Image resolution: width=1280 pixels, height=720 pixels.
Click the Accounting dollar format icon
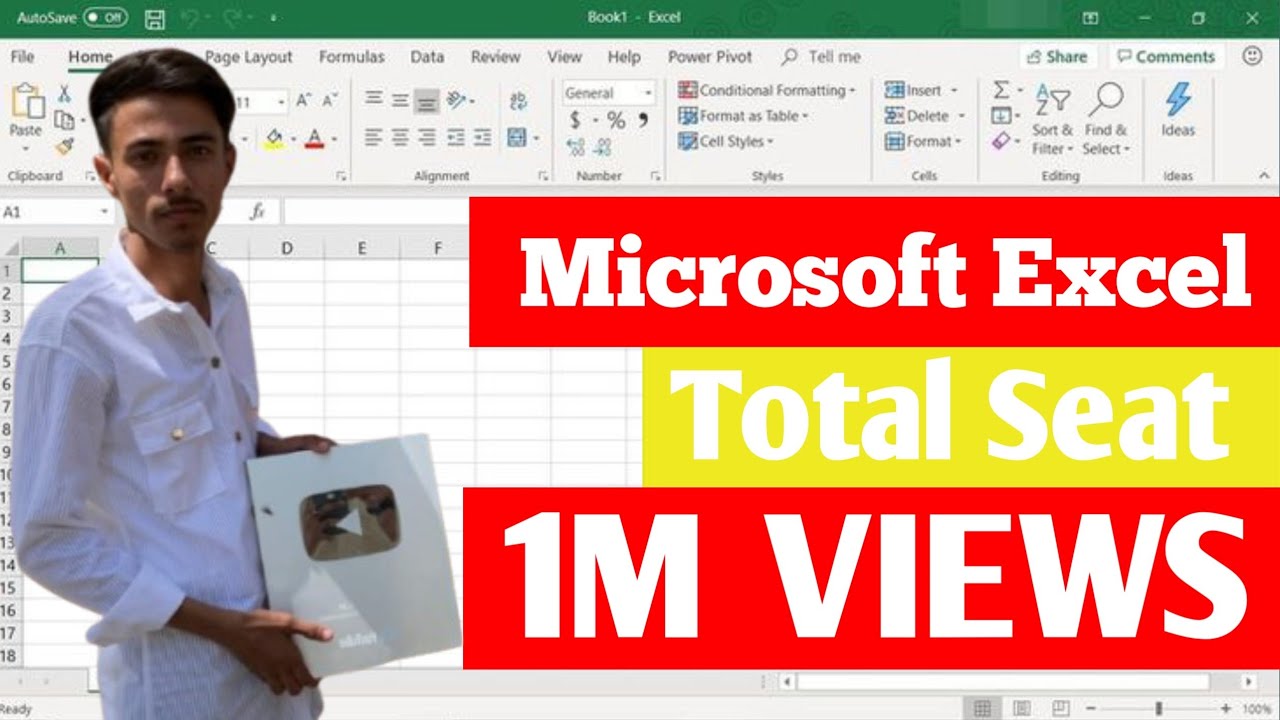pyautogui.click(x=575, y=120)
